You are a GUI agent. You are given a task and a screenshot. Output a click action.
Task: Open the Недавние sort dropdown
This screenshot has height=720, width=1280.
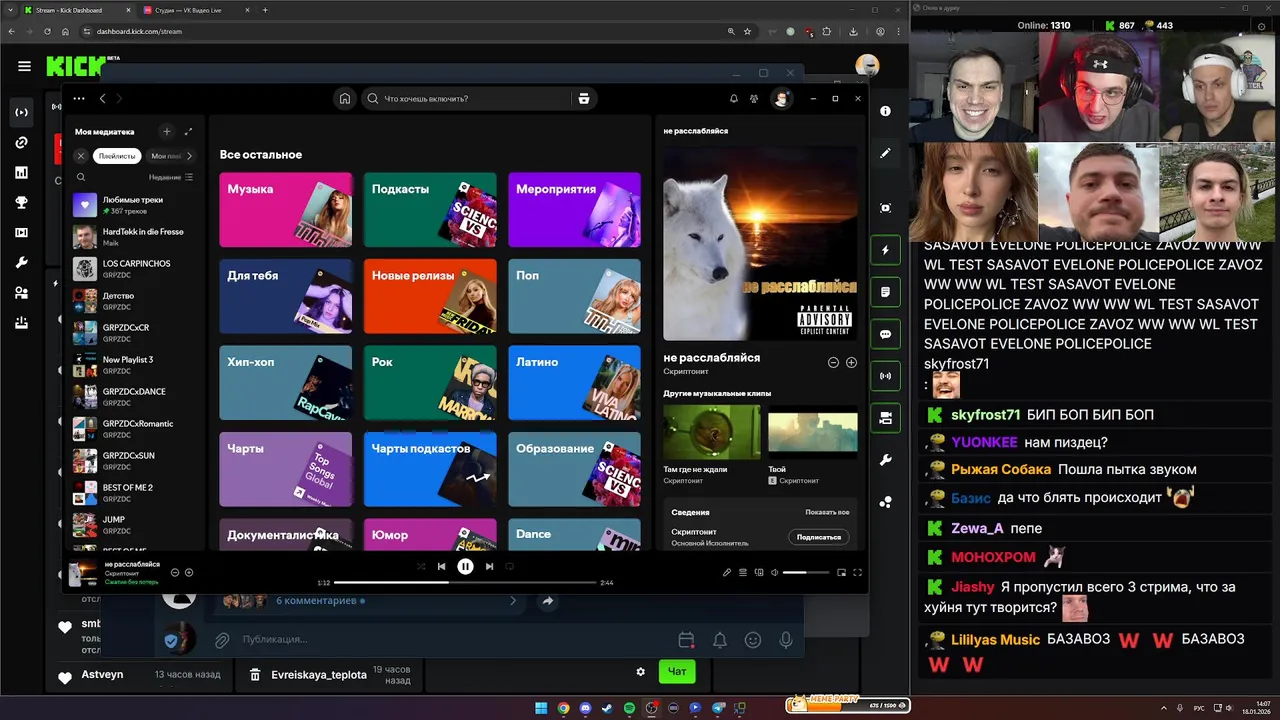[x=171, y=177]
